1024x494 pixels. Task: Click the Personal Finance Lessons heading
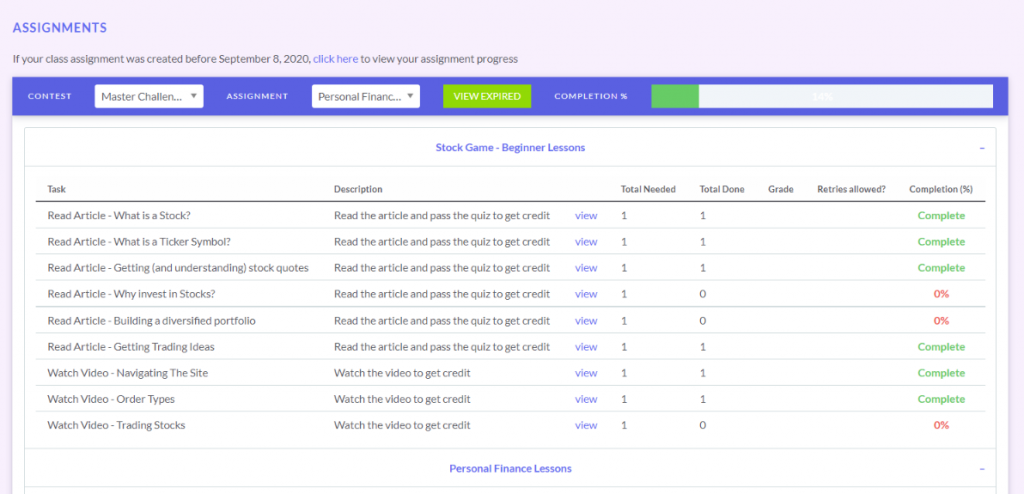pos(510,469)
